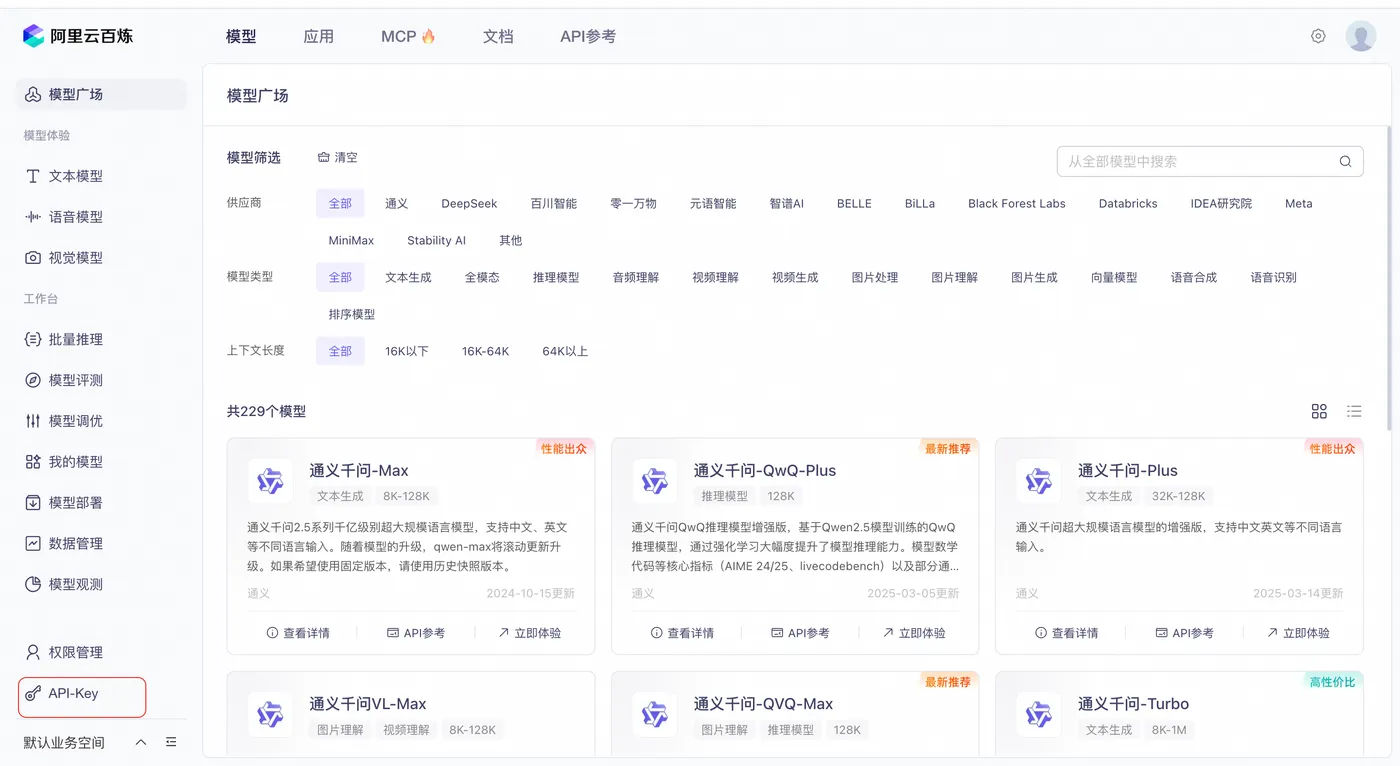Viewport: 1400px width, 766px height.
Task: Click the 通义千问-Turbo model logo icon
Action: click(1039, 714)
